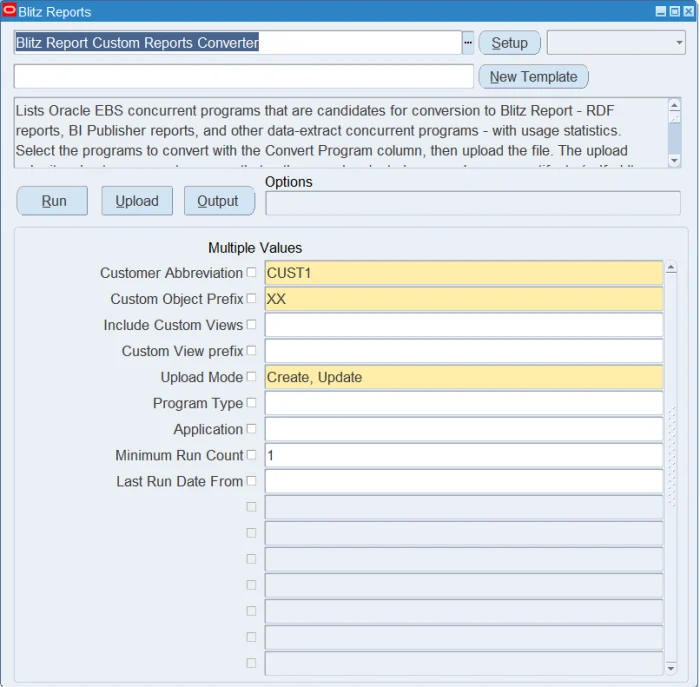Click the Include Custom Views field
The image size is (700, 687).
pos(464,325)
